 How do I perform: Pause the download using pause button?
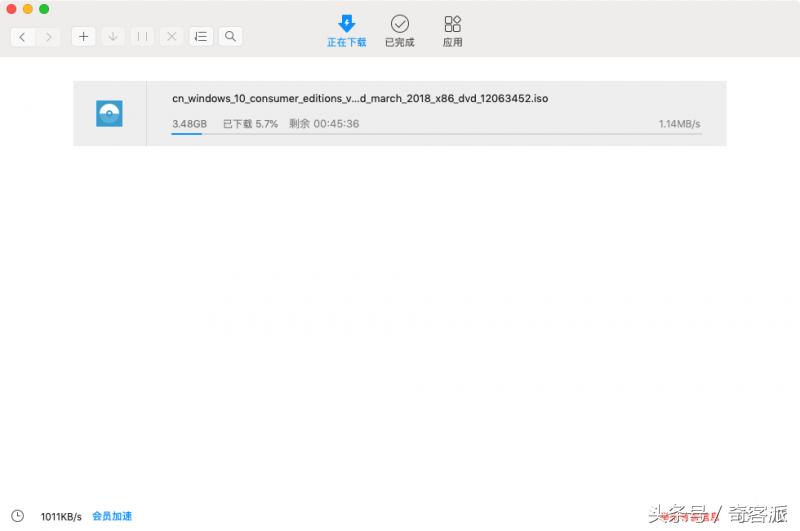click(x=142, y=37)
